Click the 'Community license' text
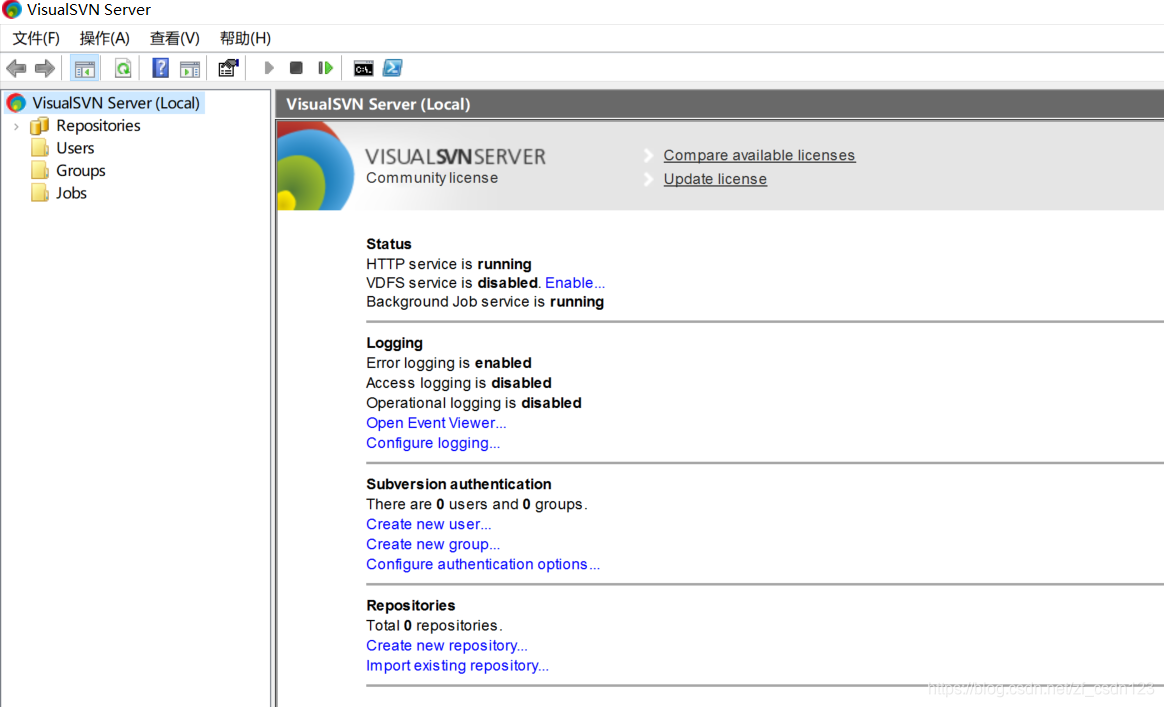1164x707 pixels. tap(432, 177)
